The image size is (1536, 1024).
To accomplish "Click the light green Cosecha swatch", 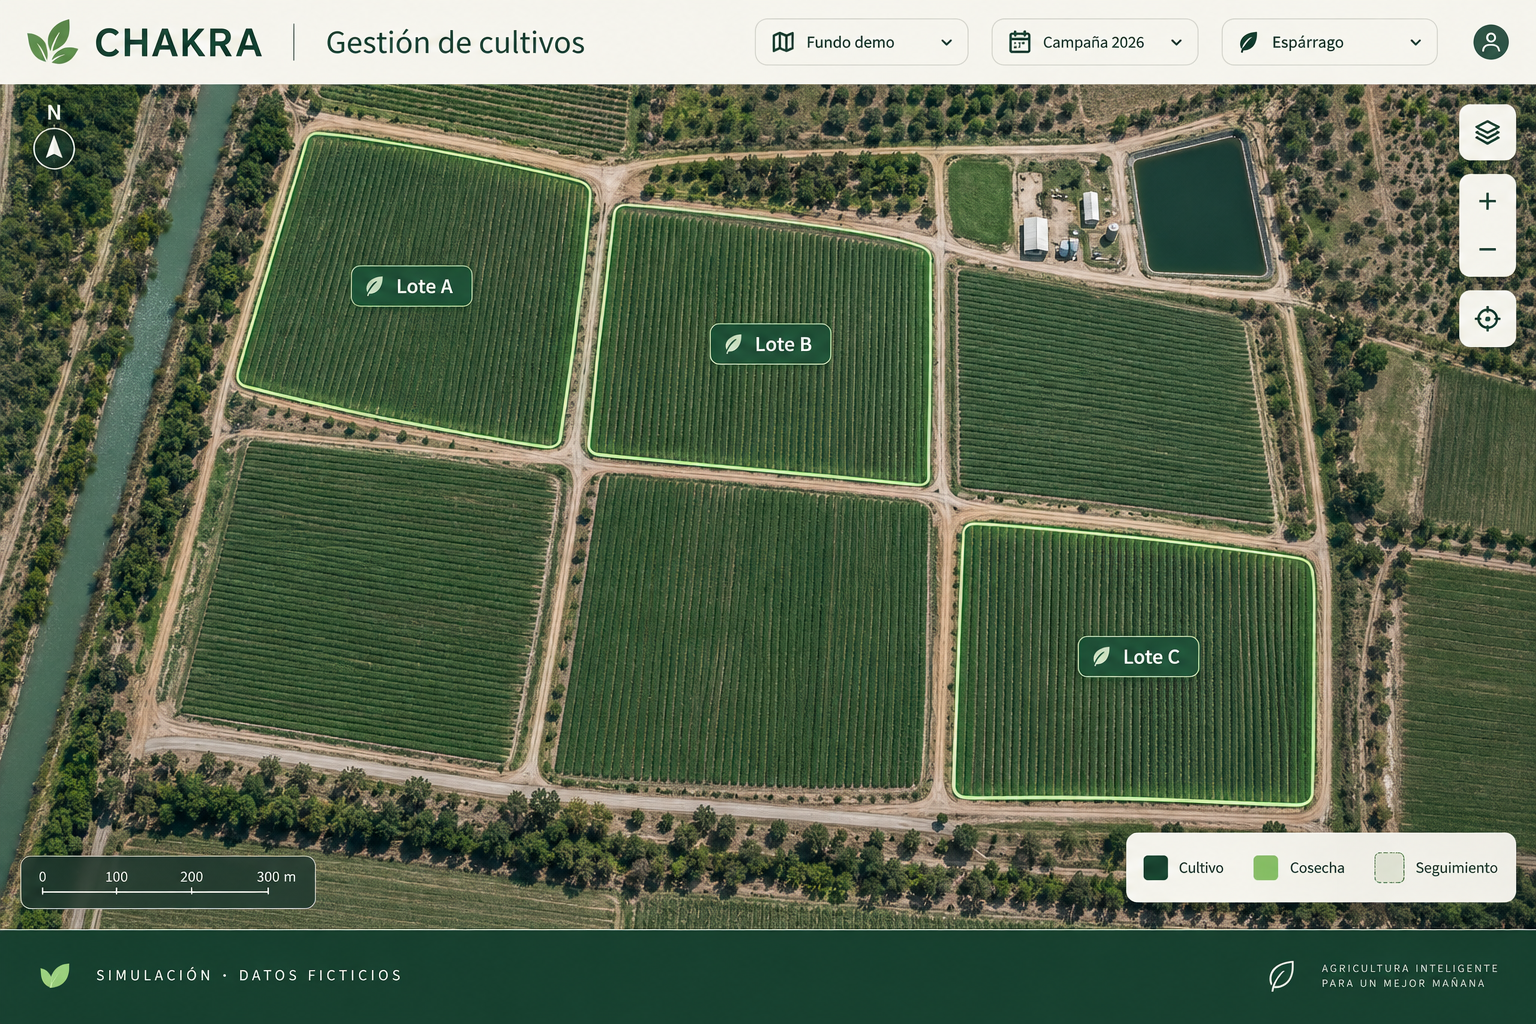I will pyautogui.click(x=1266, y=868).
